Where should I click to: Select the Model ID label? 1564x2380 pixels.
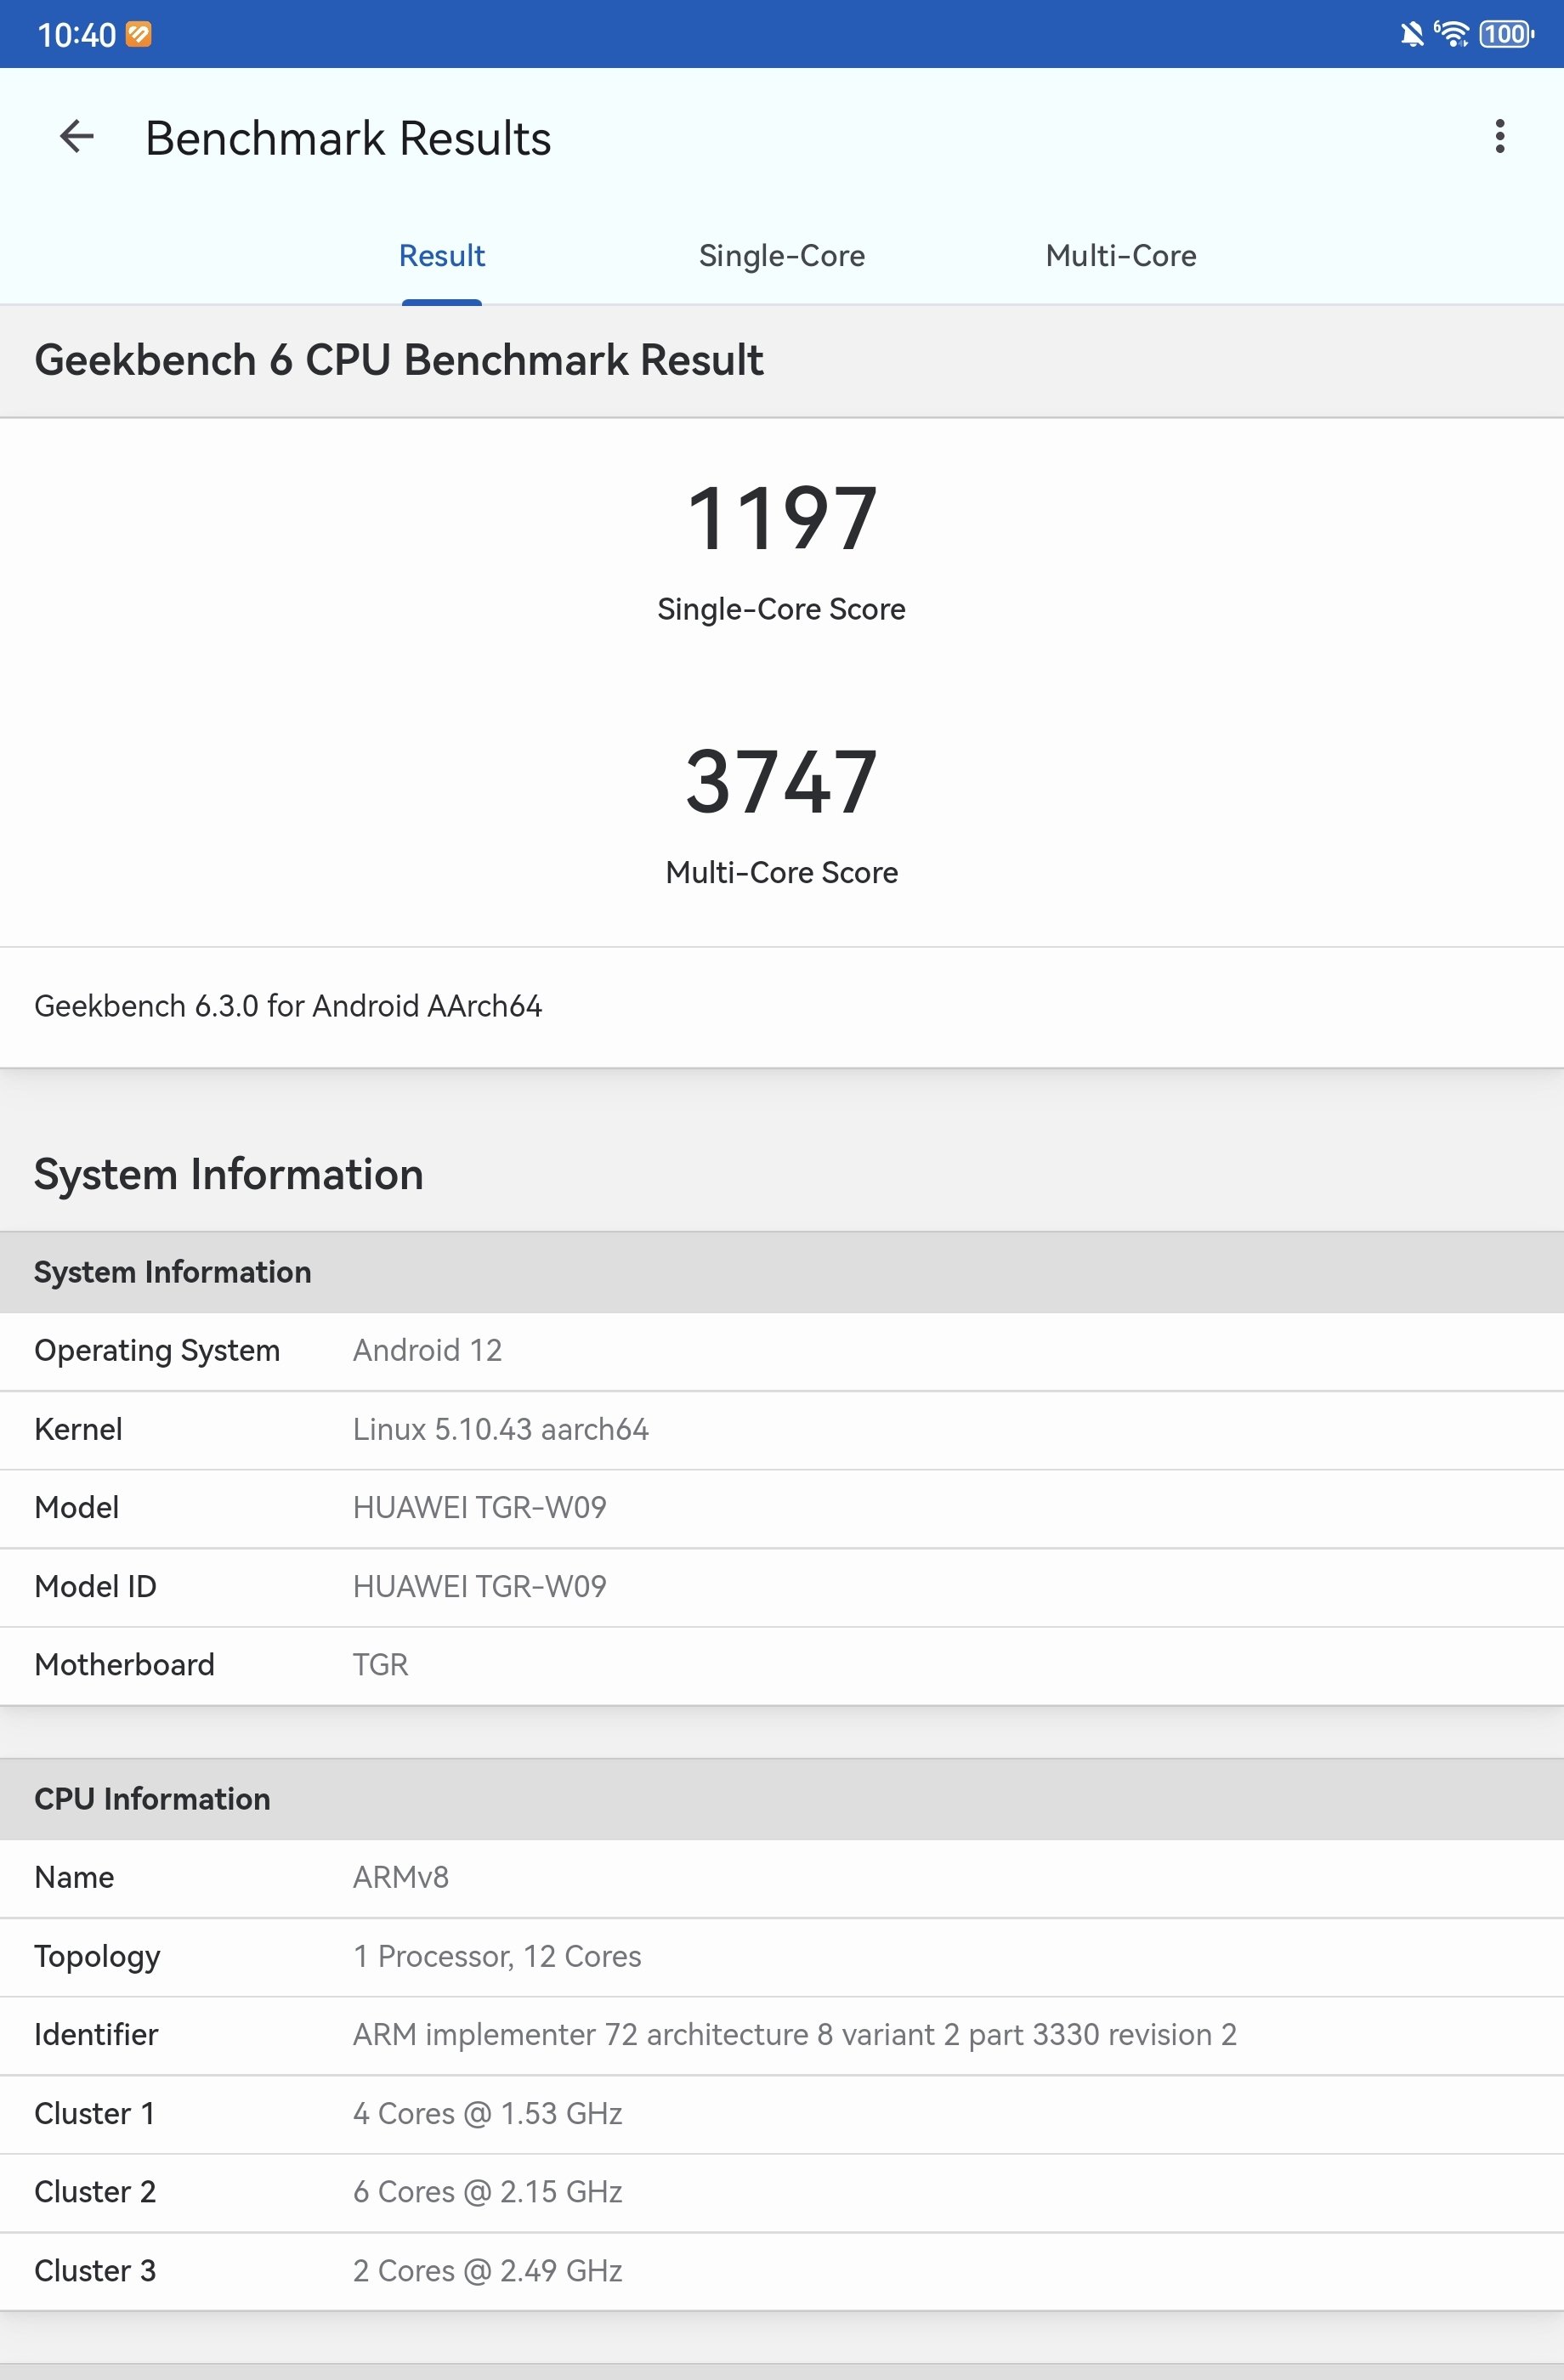click(95, 1586)
